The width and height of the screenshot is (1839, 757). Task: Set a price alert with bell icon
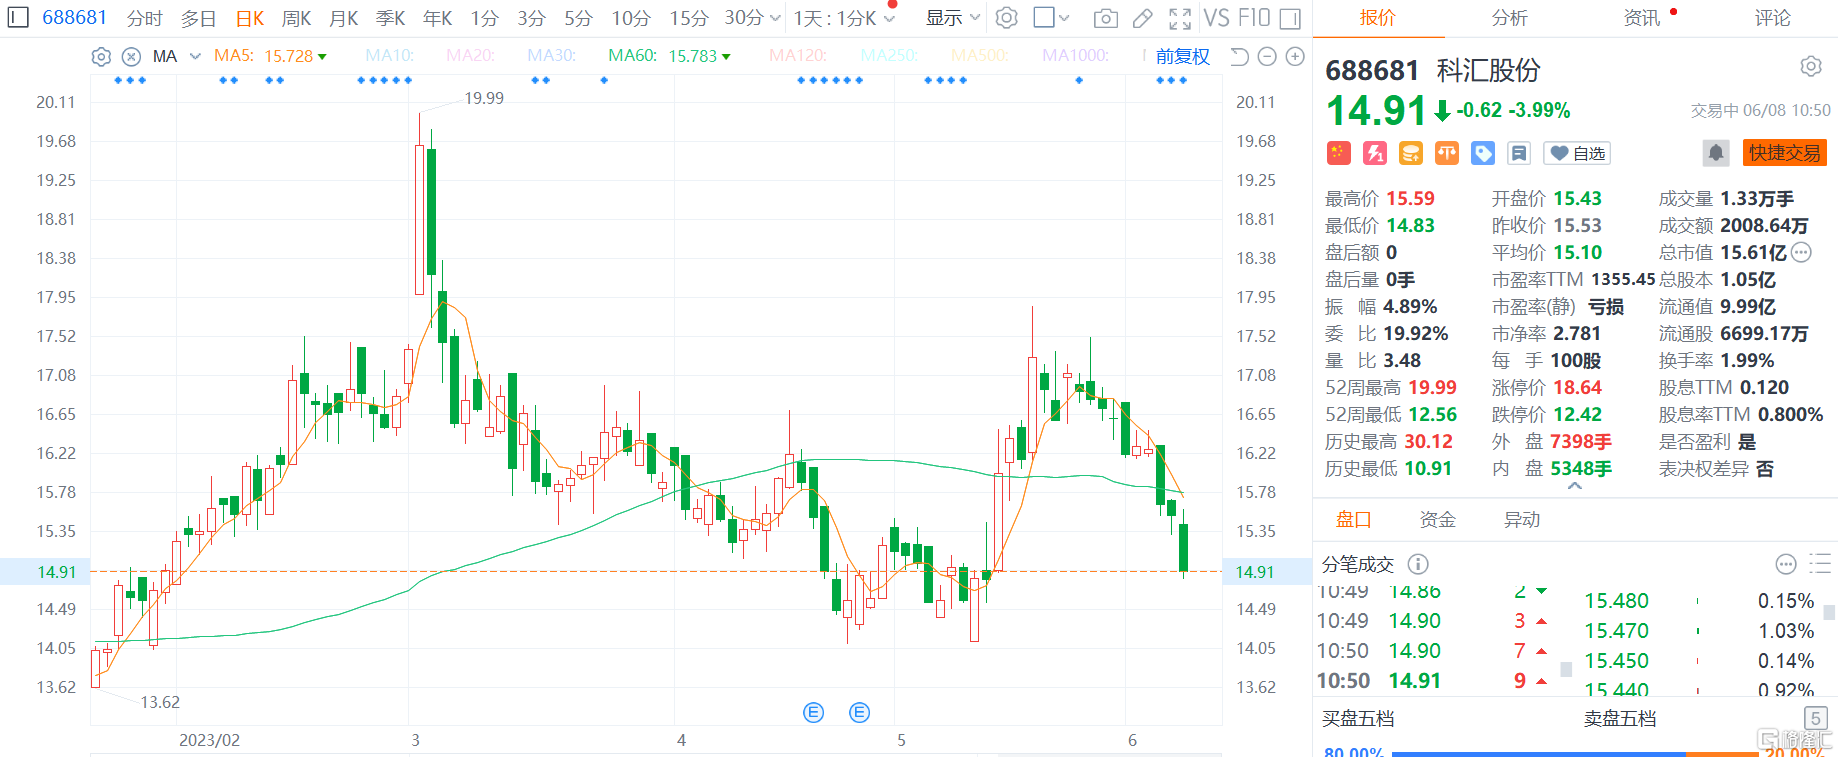(x=1716, y=153)
